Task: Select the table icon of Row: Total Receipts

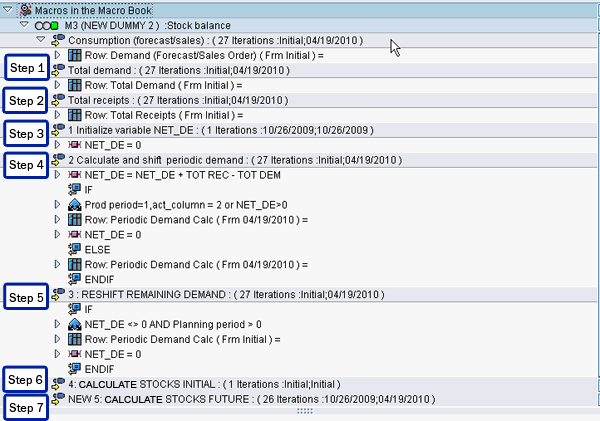Action: (75, 115)
